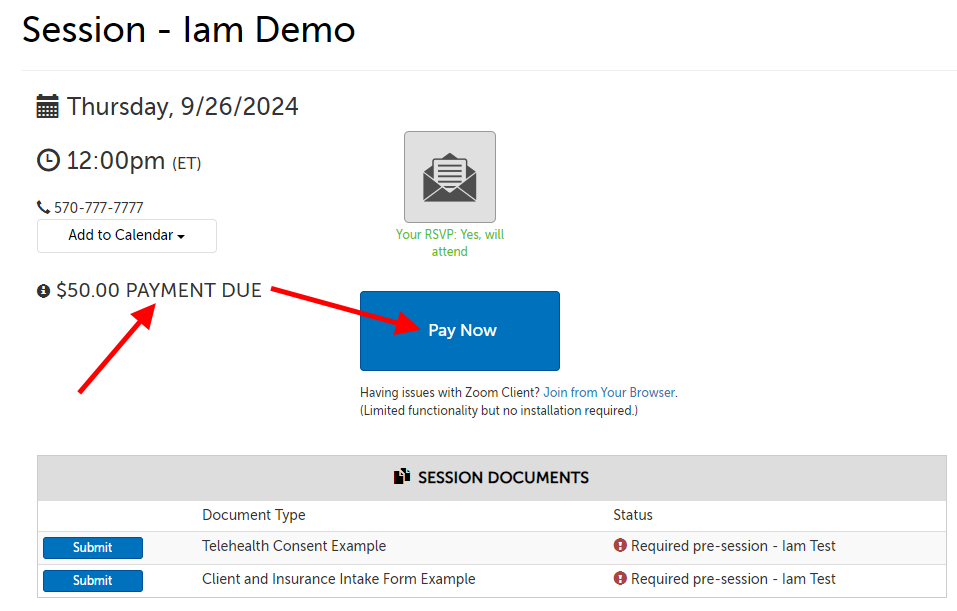957x611 pixels.
Task: Open the Add to Calendar dropdown
Action: click(126, 235)
